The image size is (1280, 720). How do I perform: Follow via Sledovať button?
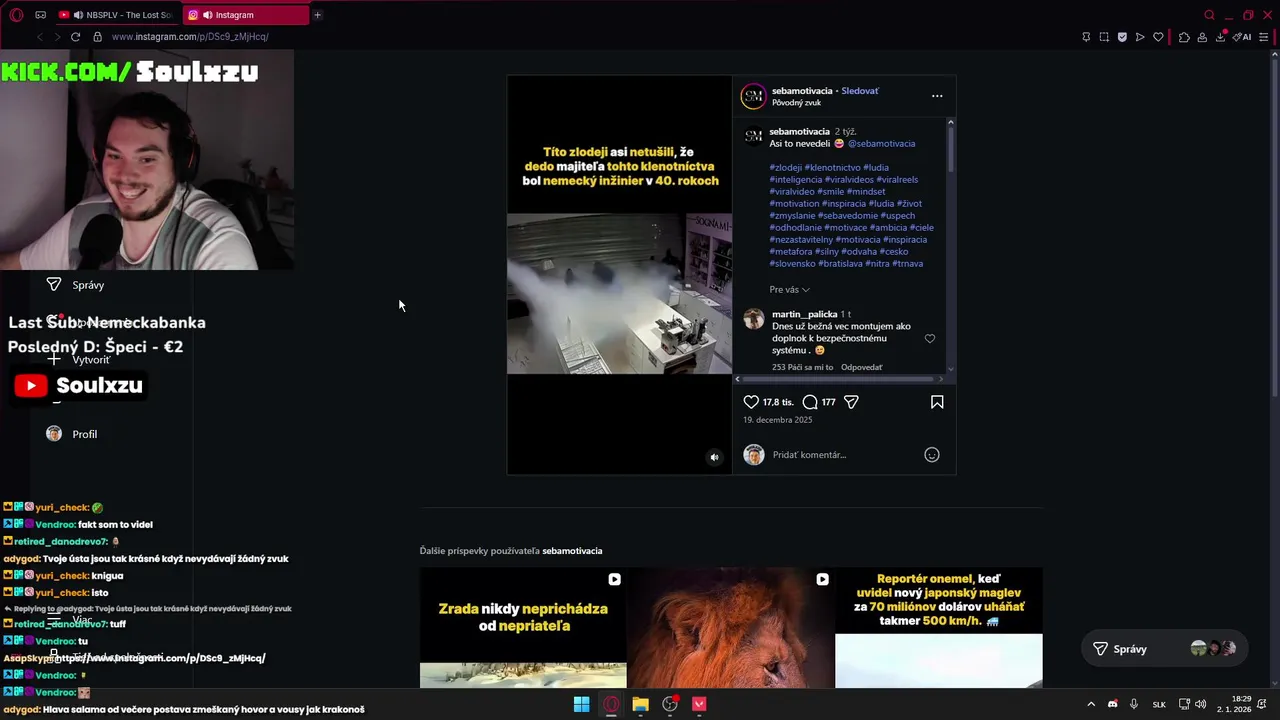pos(860,91)
